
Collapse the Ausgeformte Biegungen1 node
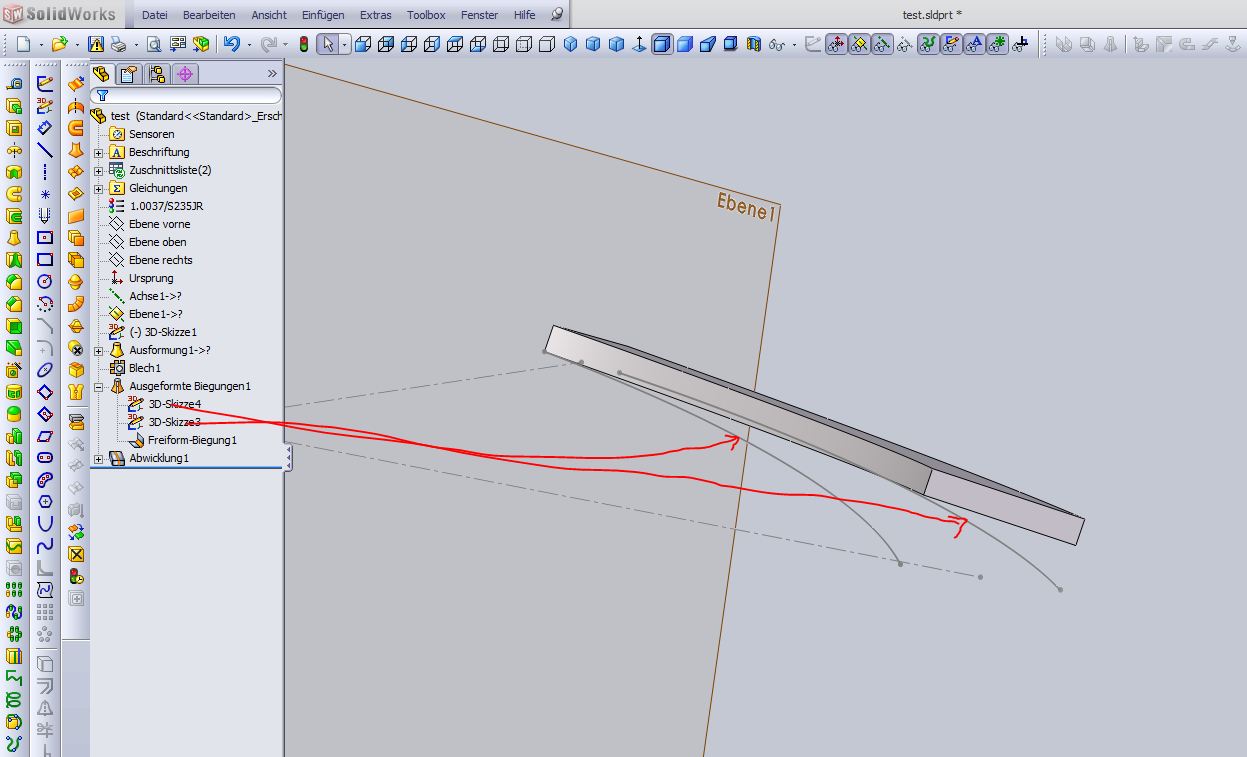point(99,387)
